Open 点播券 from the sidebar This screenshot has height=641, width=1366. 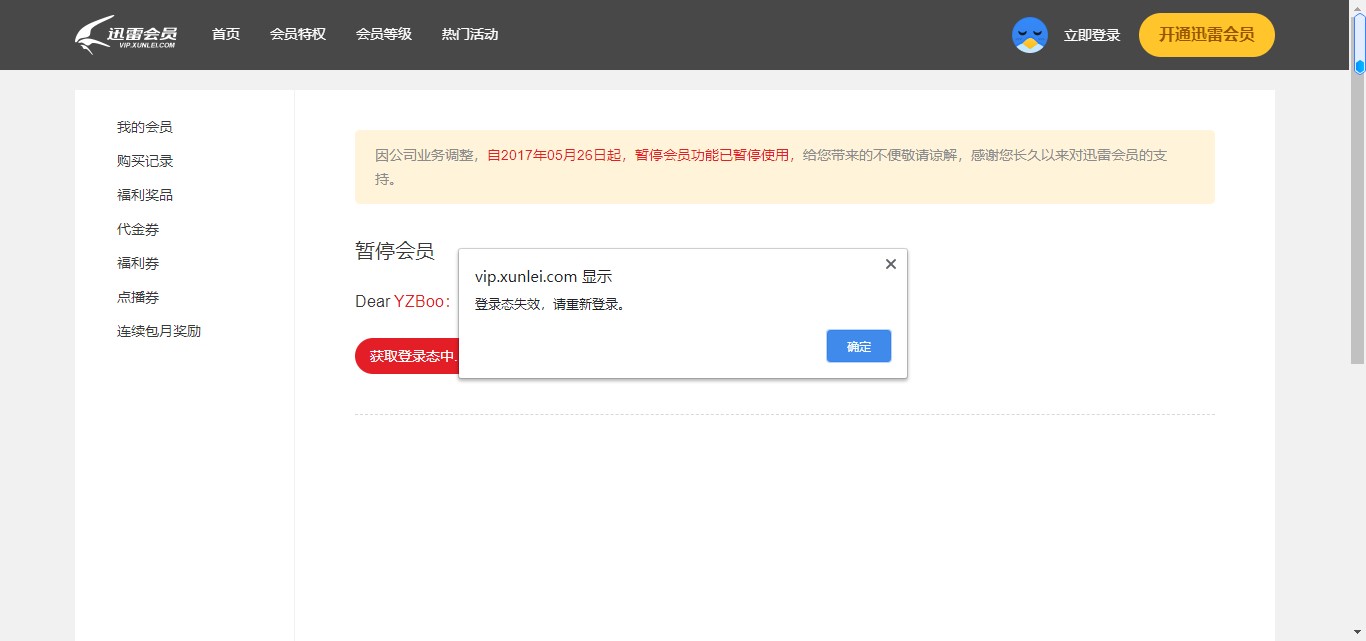[137, 297]
